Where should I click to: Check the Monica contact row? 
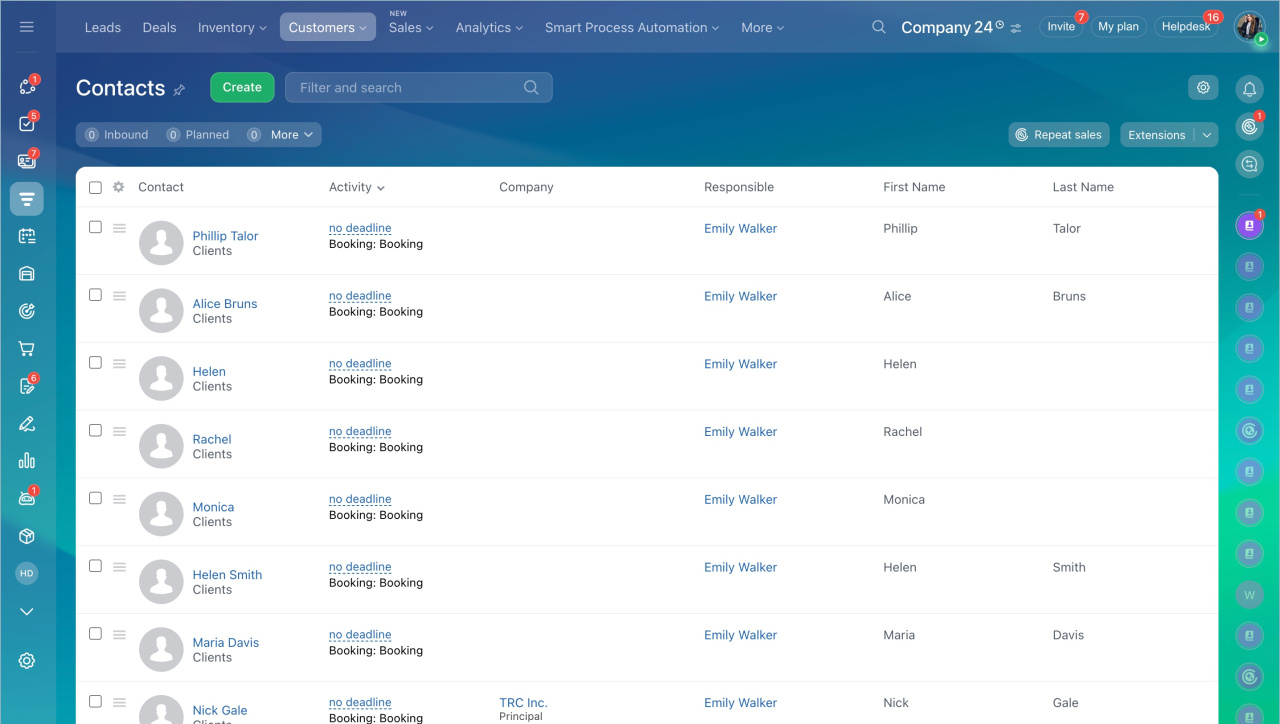95,498
